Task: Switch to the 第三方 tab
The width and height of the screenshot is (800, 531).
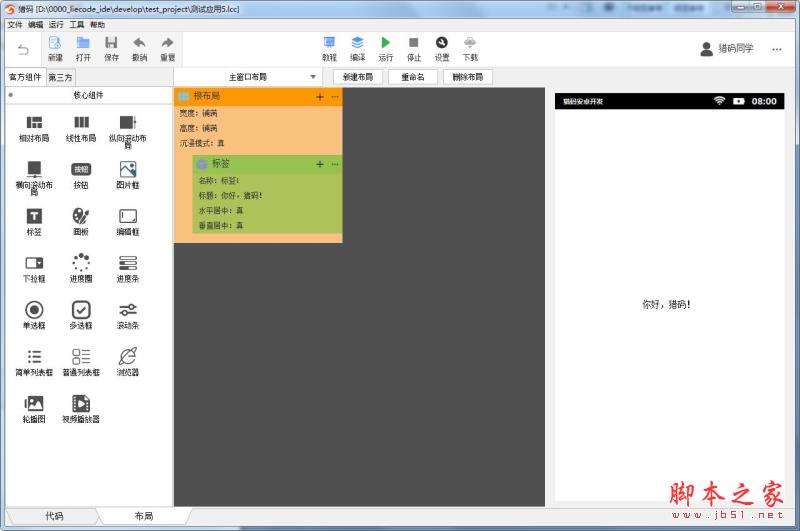Action: pos(60,78)
